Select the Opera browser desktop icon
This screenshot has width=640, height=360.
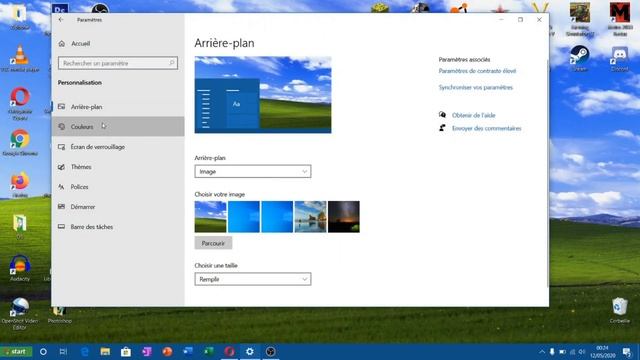(20, 103)
